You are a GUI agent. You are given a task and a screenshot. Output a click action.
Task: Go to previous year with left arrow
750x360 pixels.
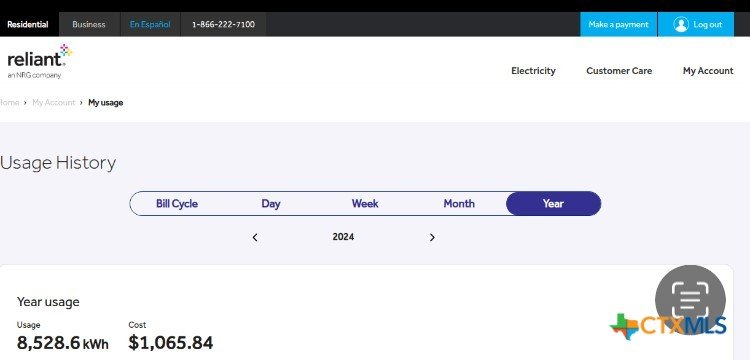coord(255,237)
